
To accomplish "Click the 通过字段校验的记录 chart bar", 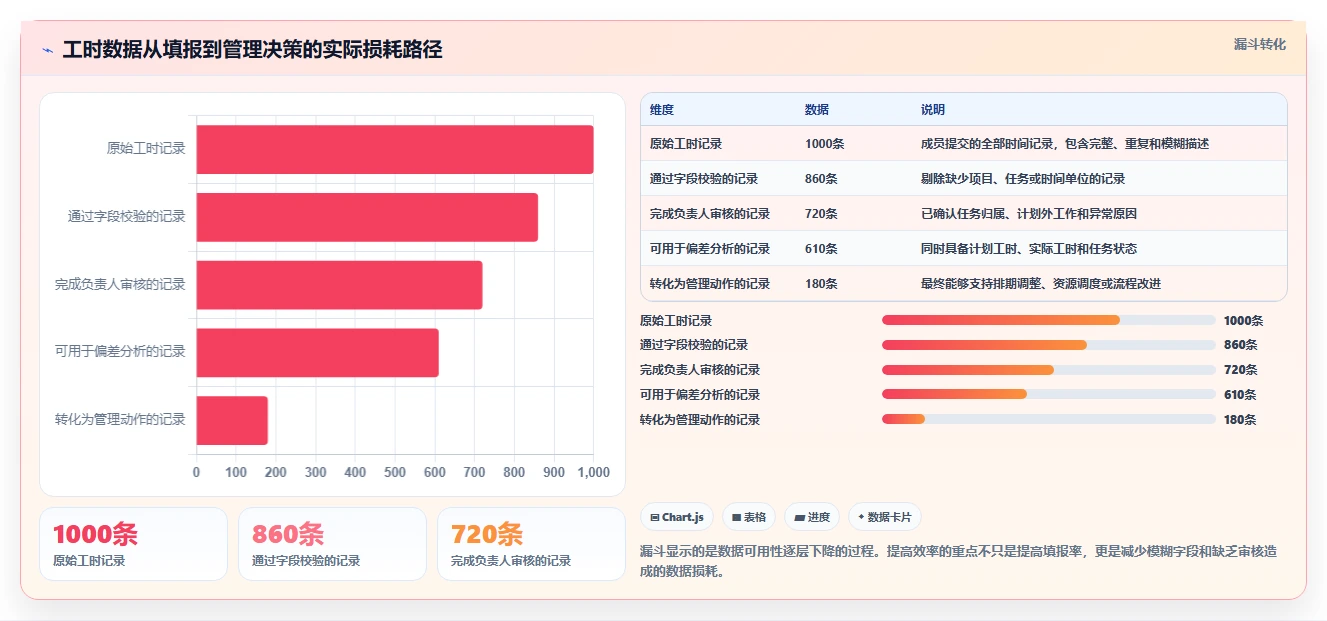I will coord(367,217).
